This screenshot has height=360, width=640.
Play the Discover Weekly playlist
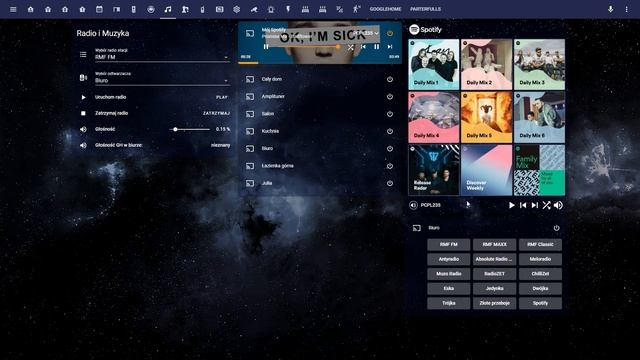tap(487, 170)
